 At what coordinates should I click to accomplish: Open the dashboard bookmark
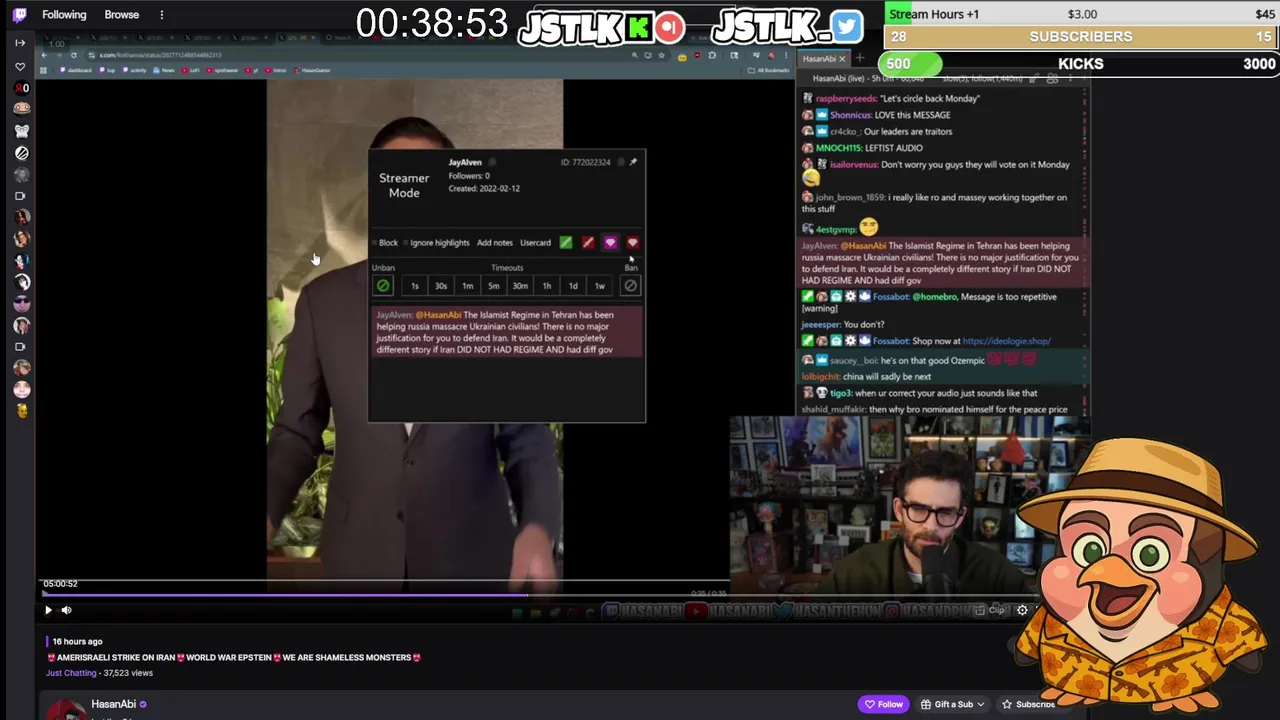click(76, 71)
